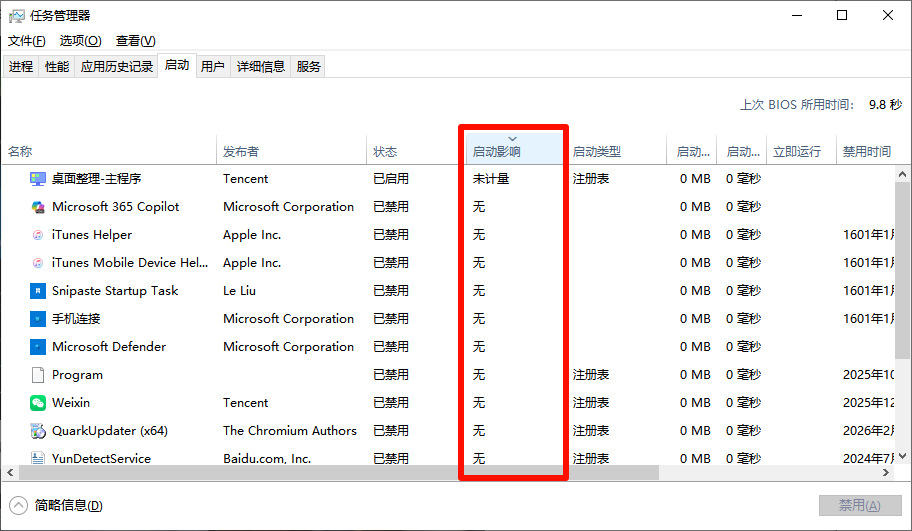This screenshot has height=531, width=912.
Task: Click the Snipaste Startup Task icon
Action: 38,291
